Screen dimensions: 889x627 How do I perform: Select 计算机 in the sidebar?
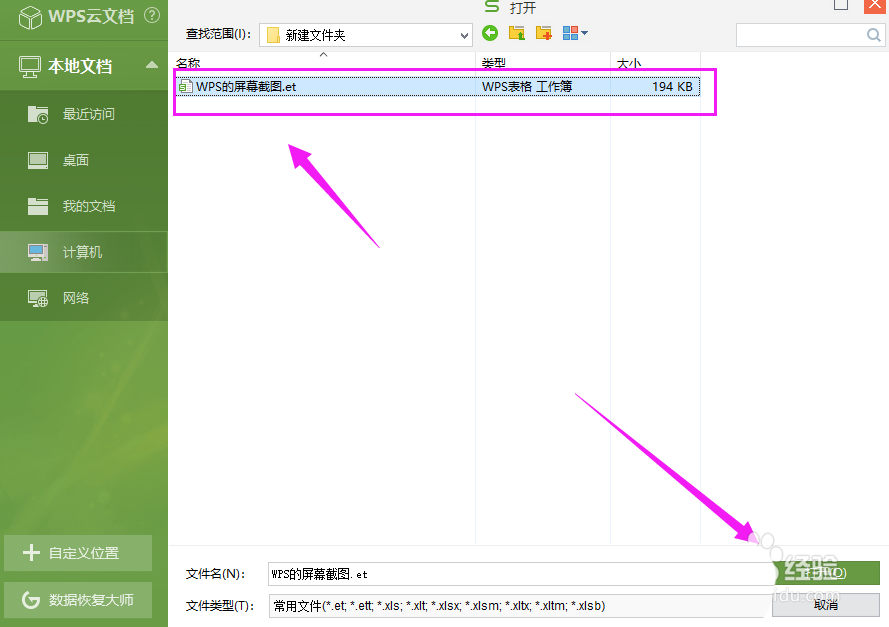click(84, 252)
